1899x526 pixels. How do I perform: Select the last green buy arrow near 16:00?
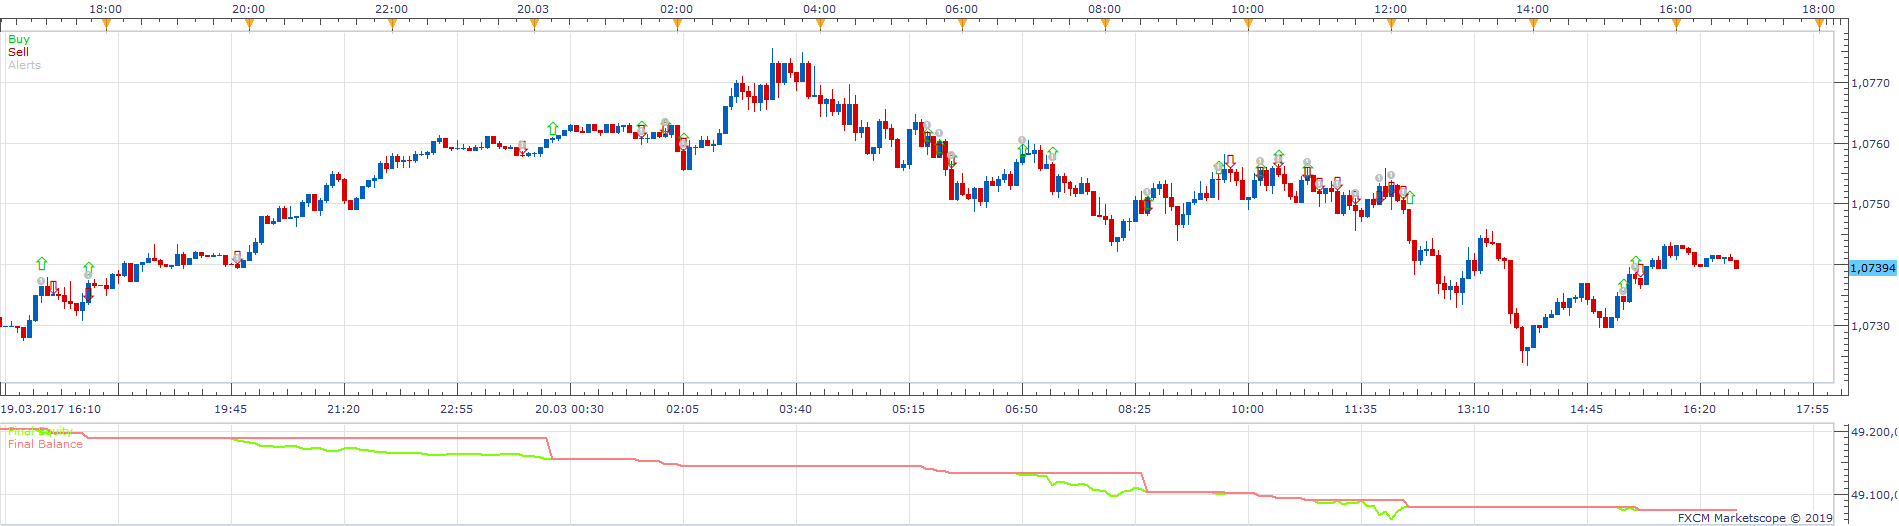[x=1636, y=262]
